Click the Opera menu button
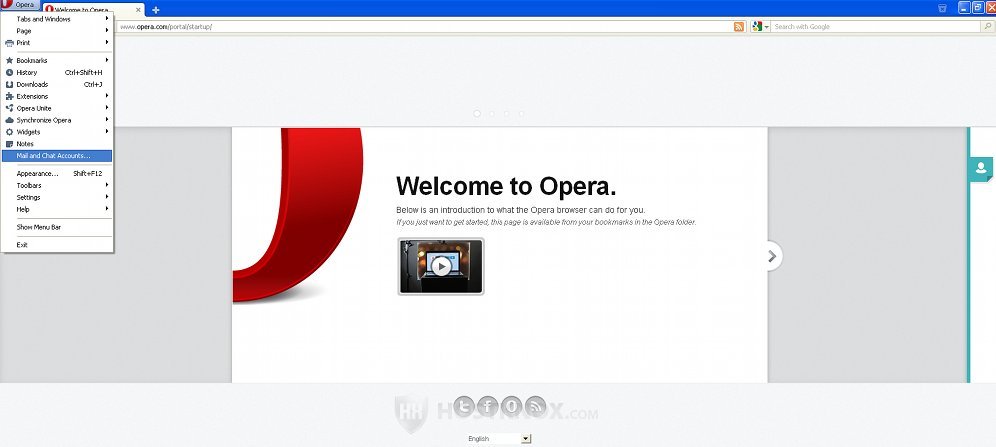This screenshot has width=996, height=447. [x=20, y=5]
